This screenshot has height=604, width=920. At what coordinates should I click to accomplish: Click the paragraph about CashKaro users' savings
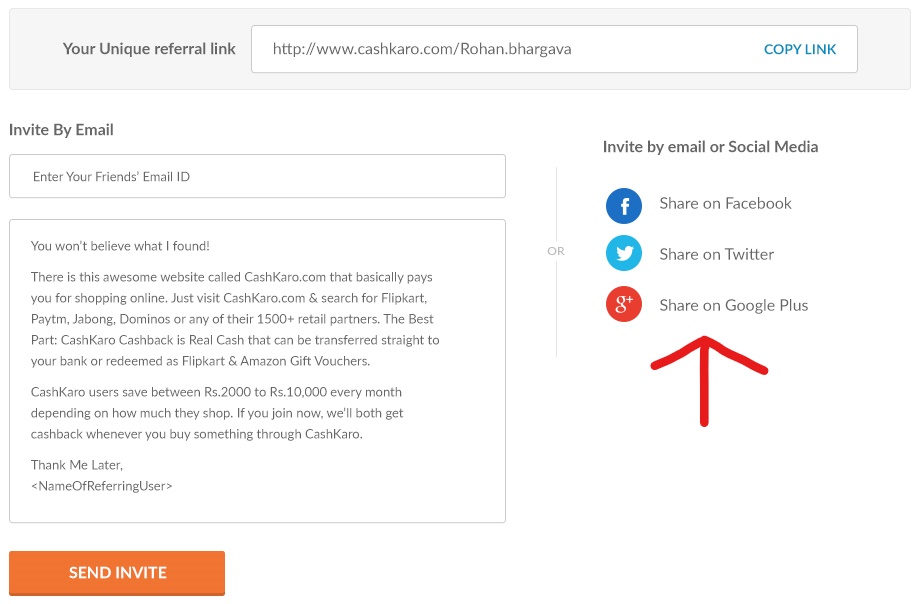click(x=217, y=413)
